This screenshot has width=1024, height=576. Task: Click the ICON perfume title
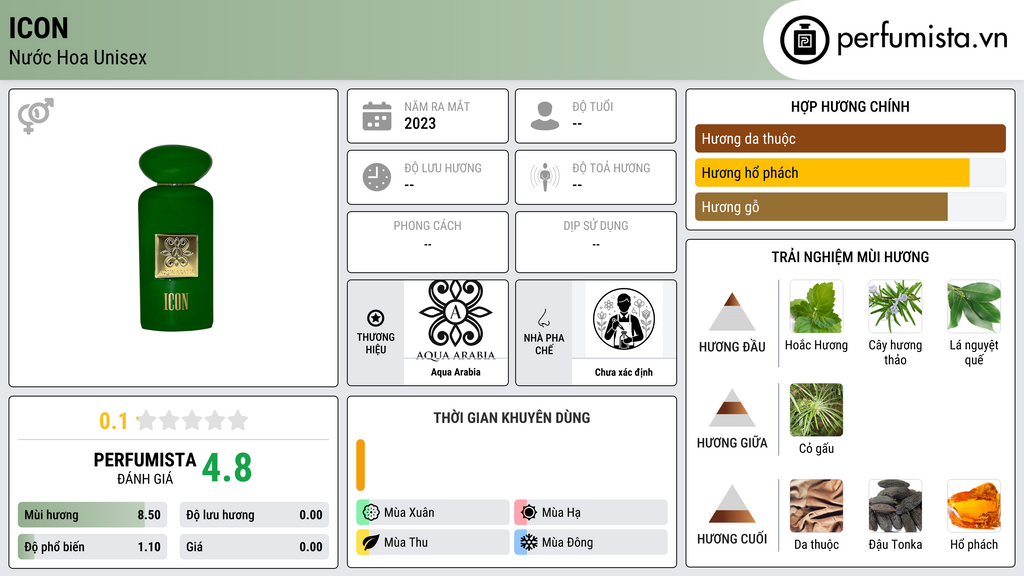(x=39, y=28)
